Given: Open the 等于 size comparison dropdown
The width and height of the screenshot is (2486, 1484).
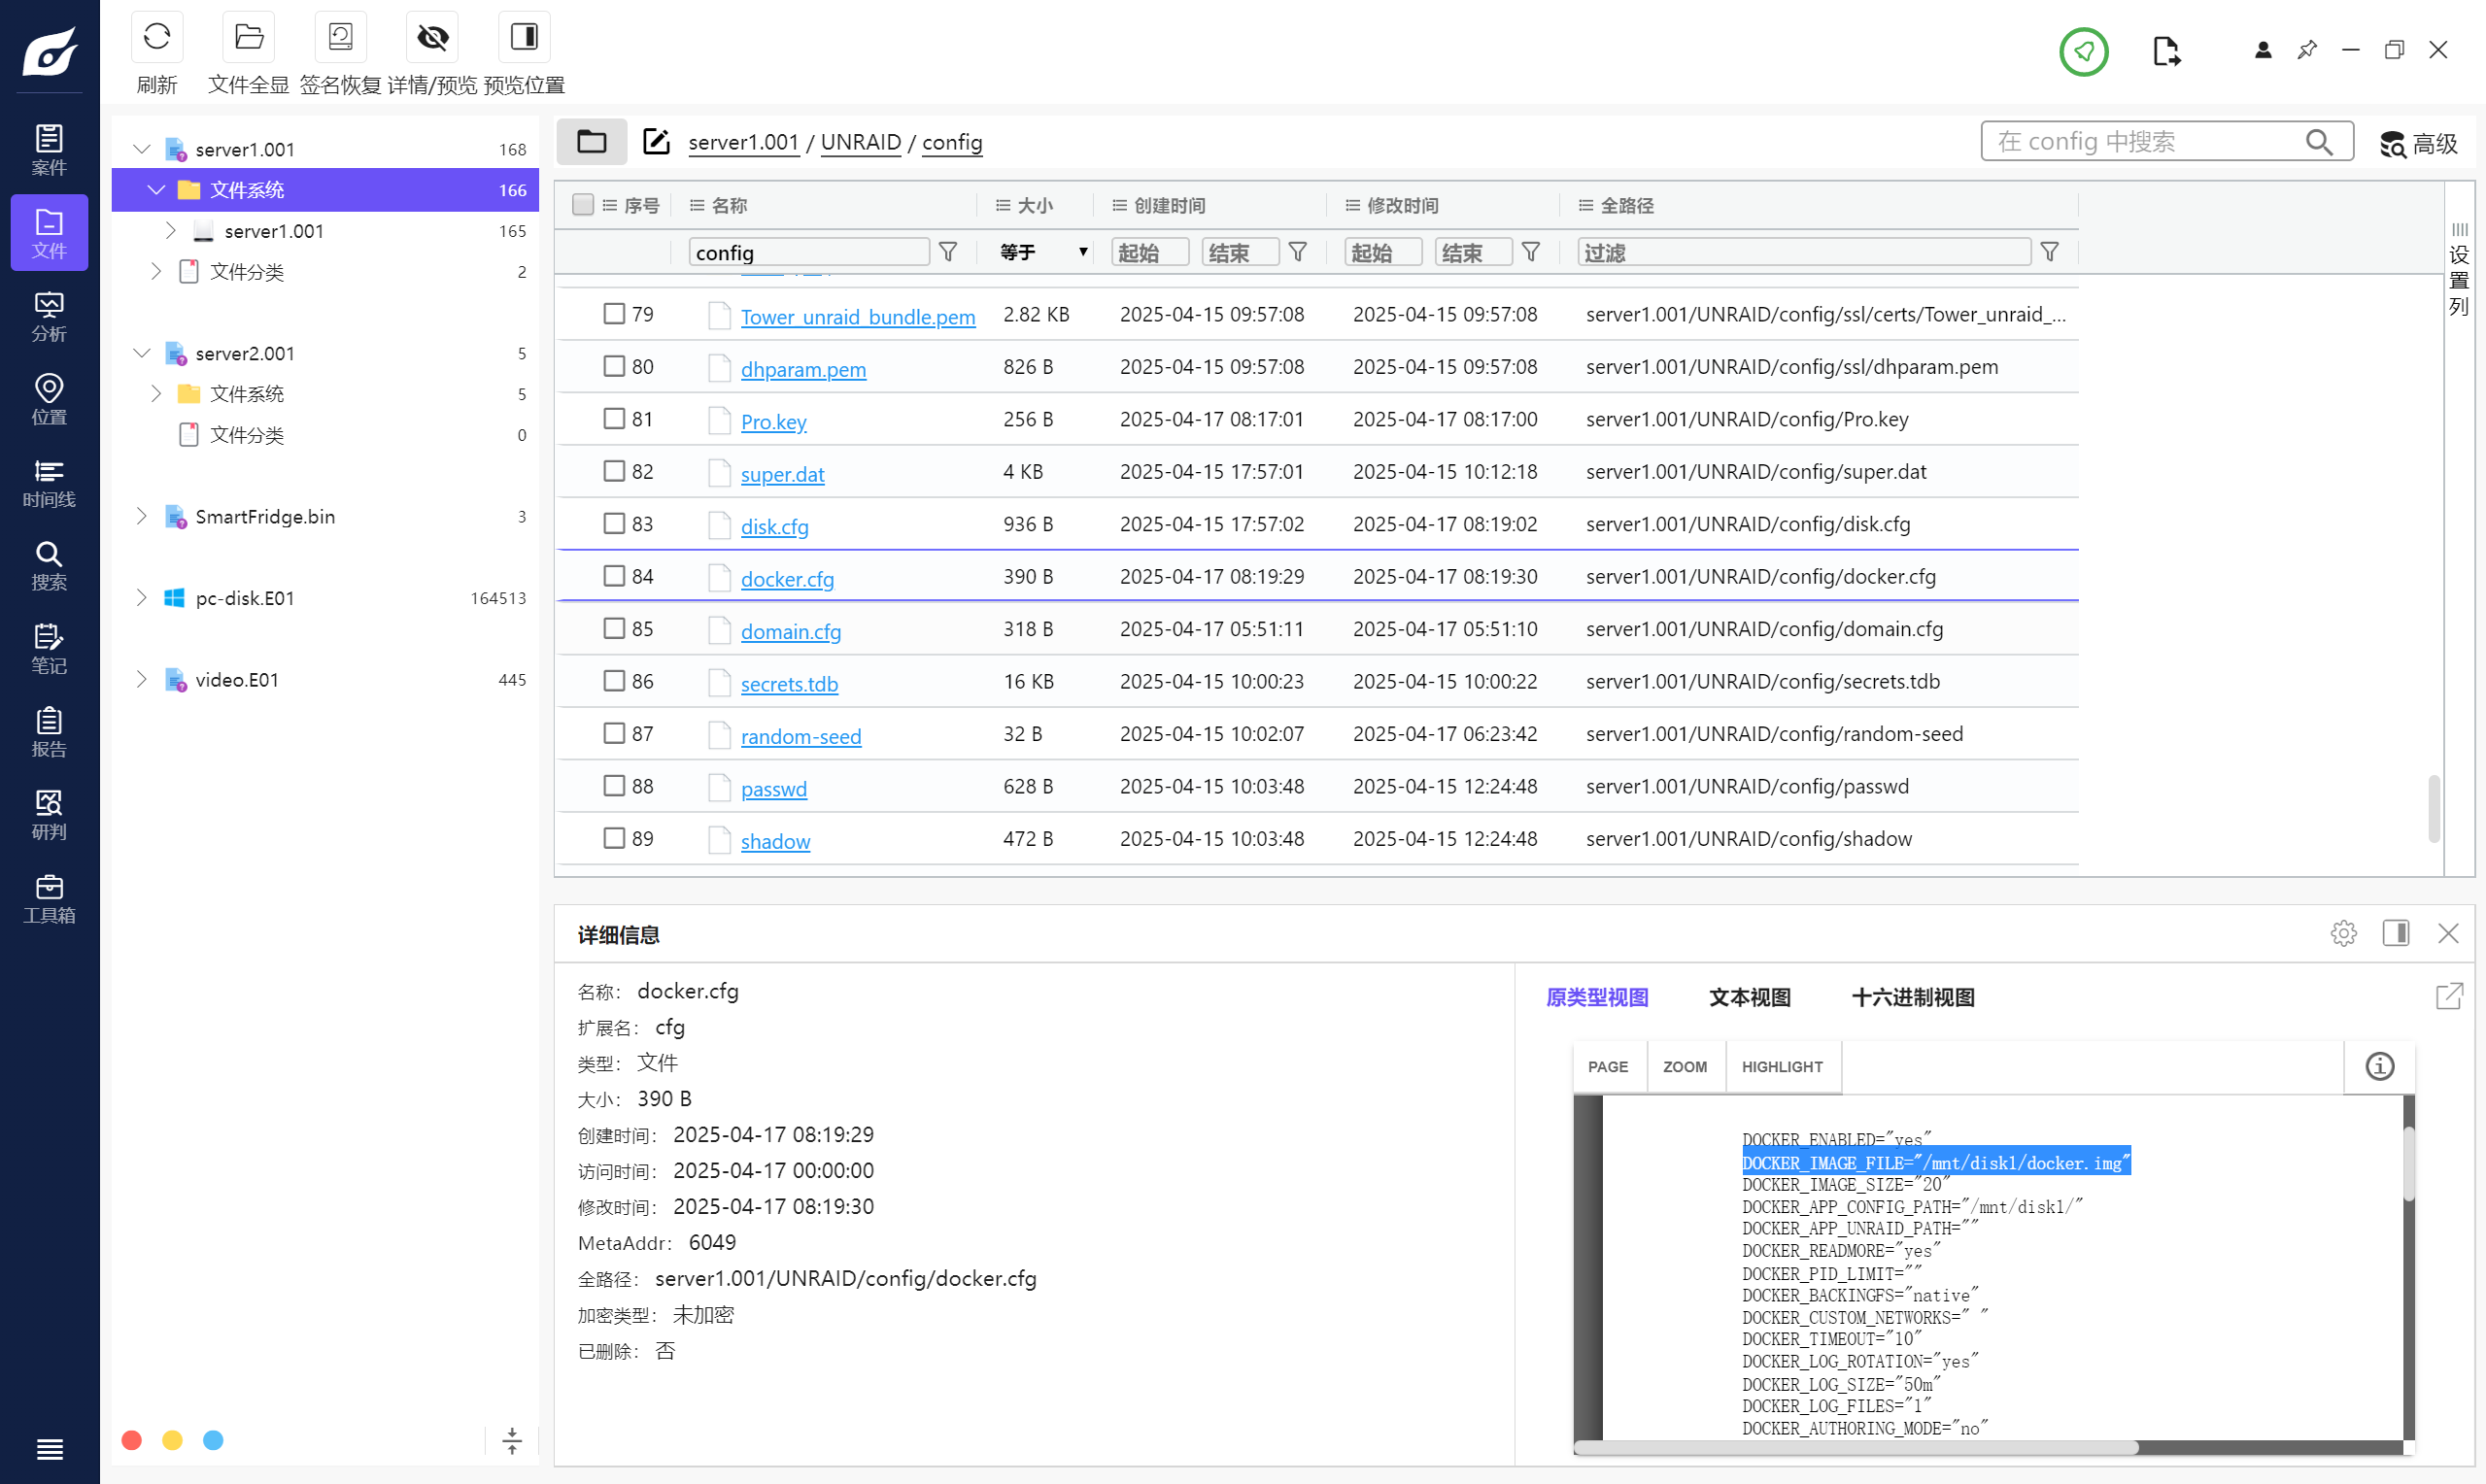Looking at the screenshot, I should [1044, 252].
